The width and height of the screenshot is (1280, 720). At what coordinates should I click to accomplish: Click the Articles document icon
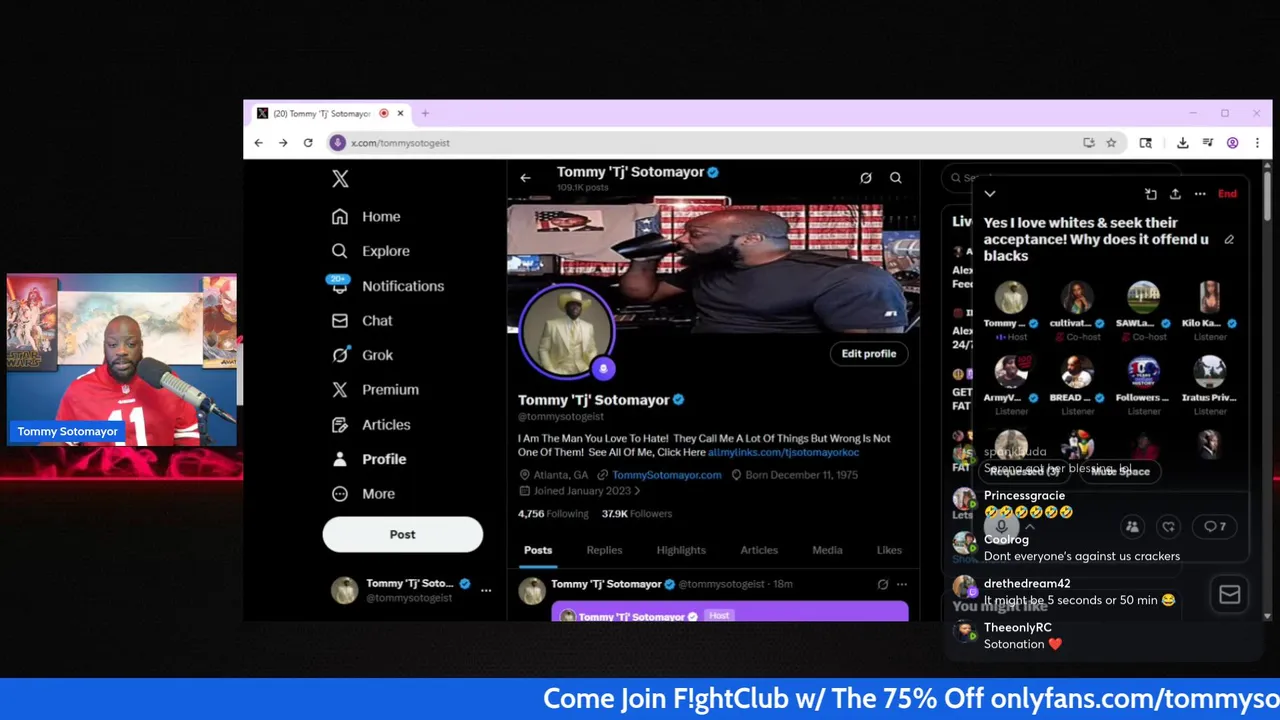click(x=340, y=425)
